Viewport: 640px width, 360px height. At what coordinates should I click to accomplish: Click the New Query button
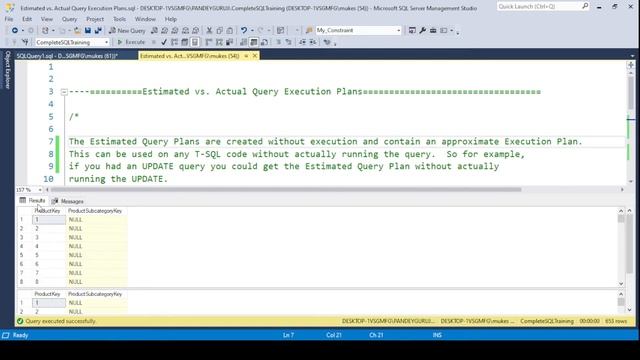point(127,31)
